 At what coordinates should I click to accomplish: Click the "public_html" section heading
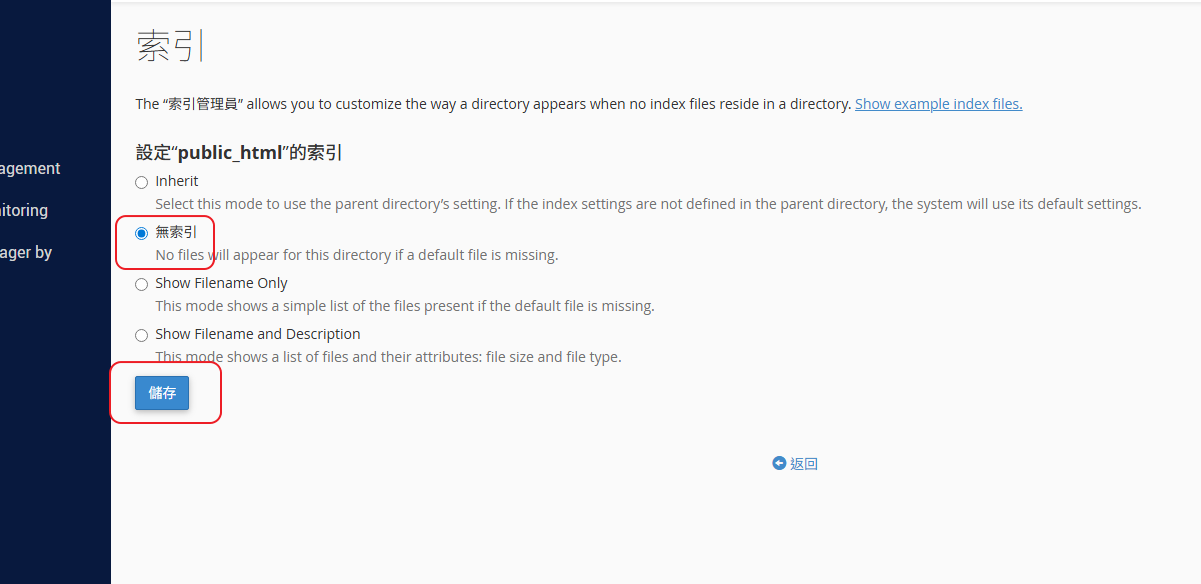tap(239, 153)
